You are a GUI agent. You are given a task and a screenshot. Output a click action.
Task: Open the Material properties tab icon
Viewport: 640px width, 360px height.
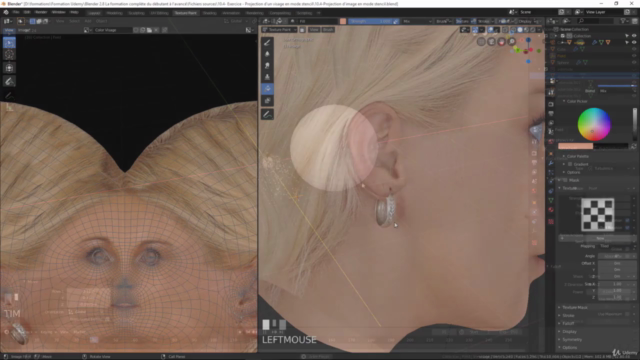pyautogui.click(x=551, y=210)
